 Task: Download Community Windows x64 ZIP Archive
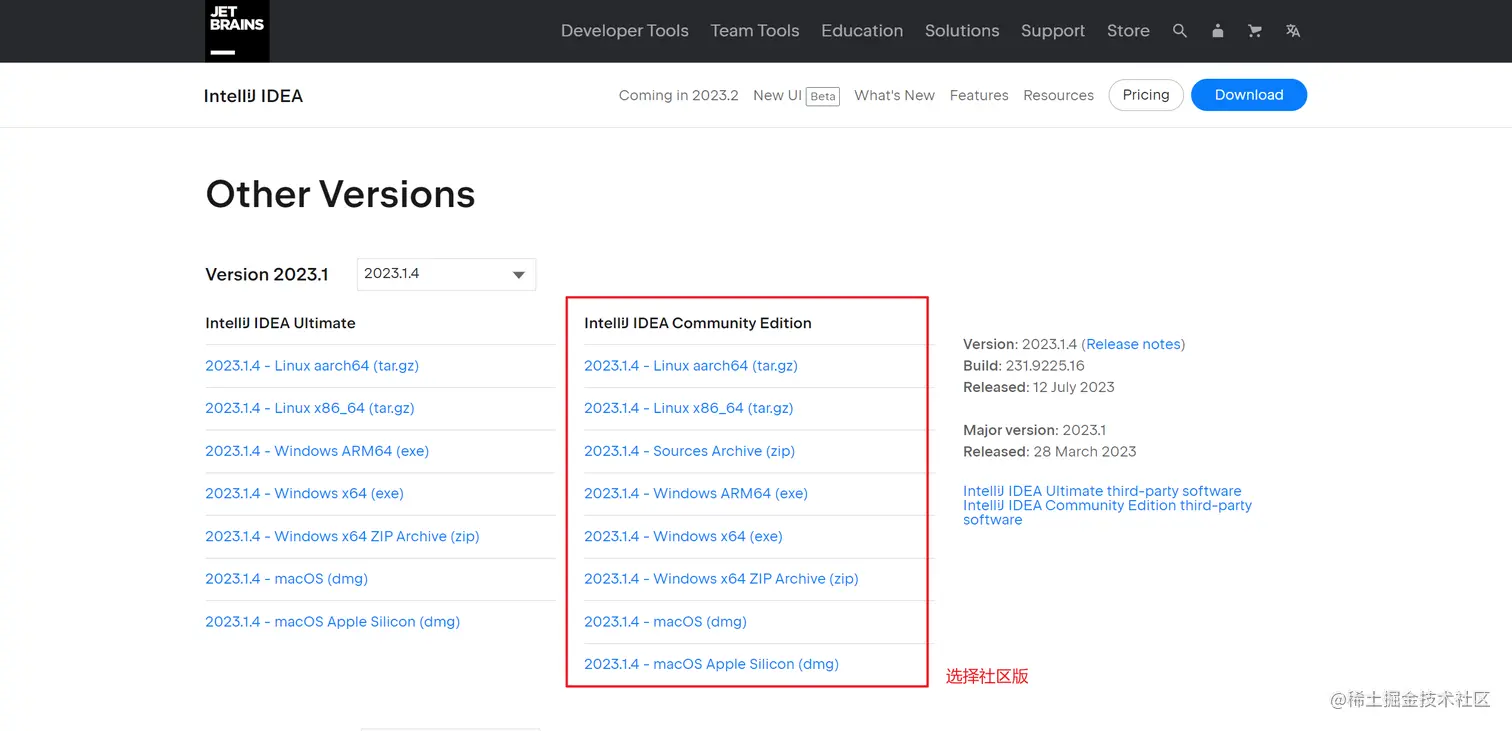(x=721, y=579)
